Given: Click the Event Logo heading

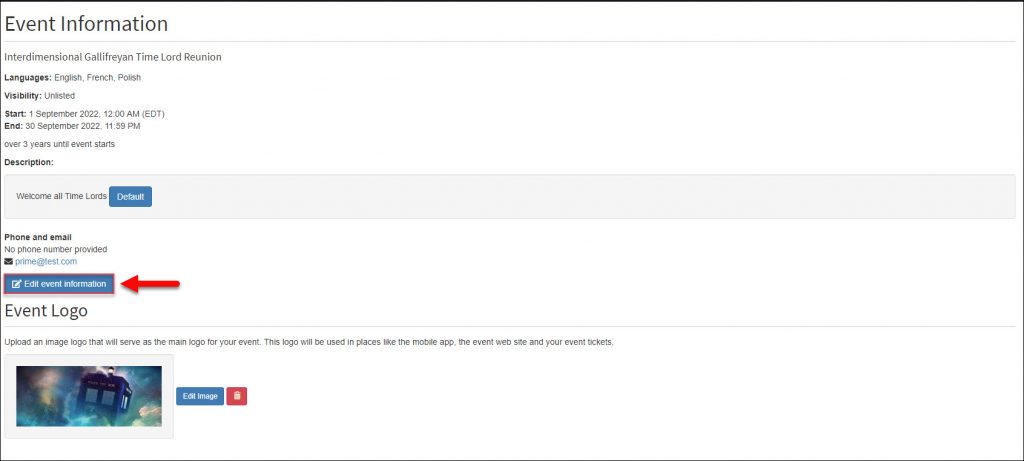Looking at the screenshot, I should coord(46,311).
